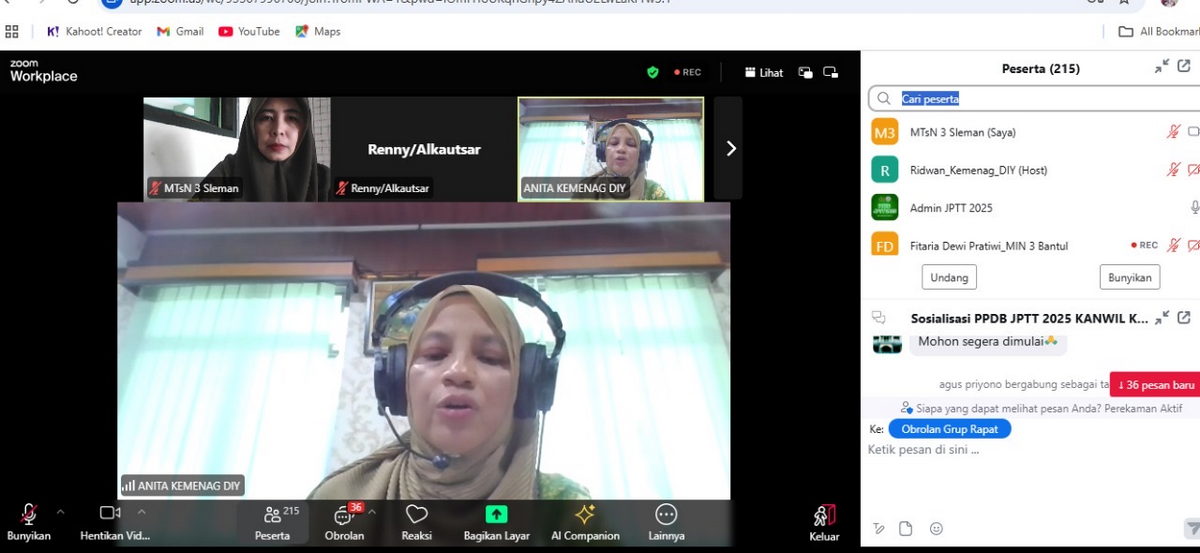Toggle camera with Hentikan Video button
The image size is (1200, 553).
110,514
